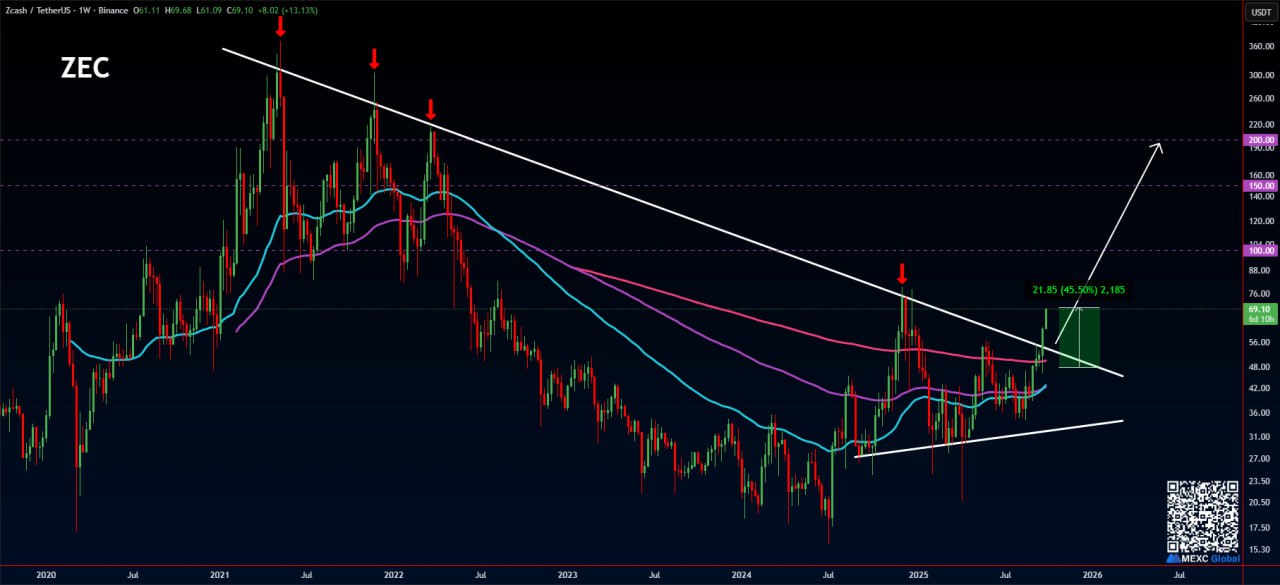Select the ZEC text annotation
The width and height of the screenshot is (1280, 585).
(83, 68)
